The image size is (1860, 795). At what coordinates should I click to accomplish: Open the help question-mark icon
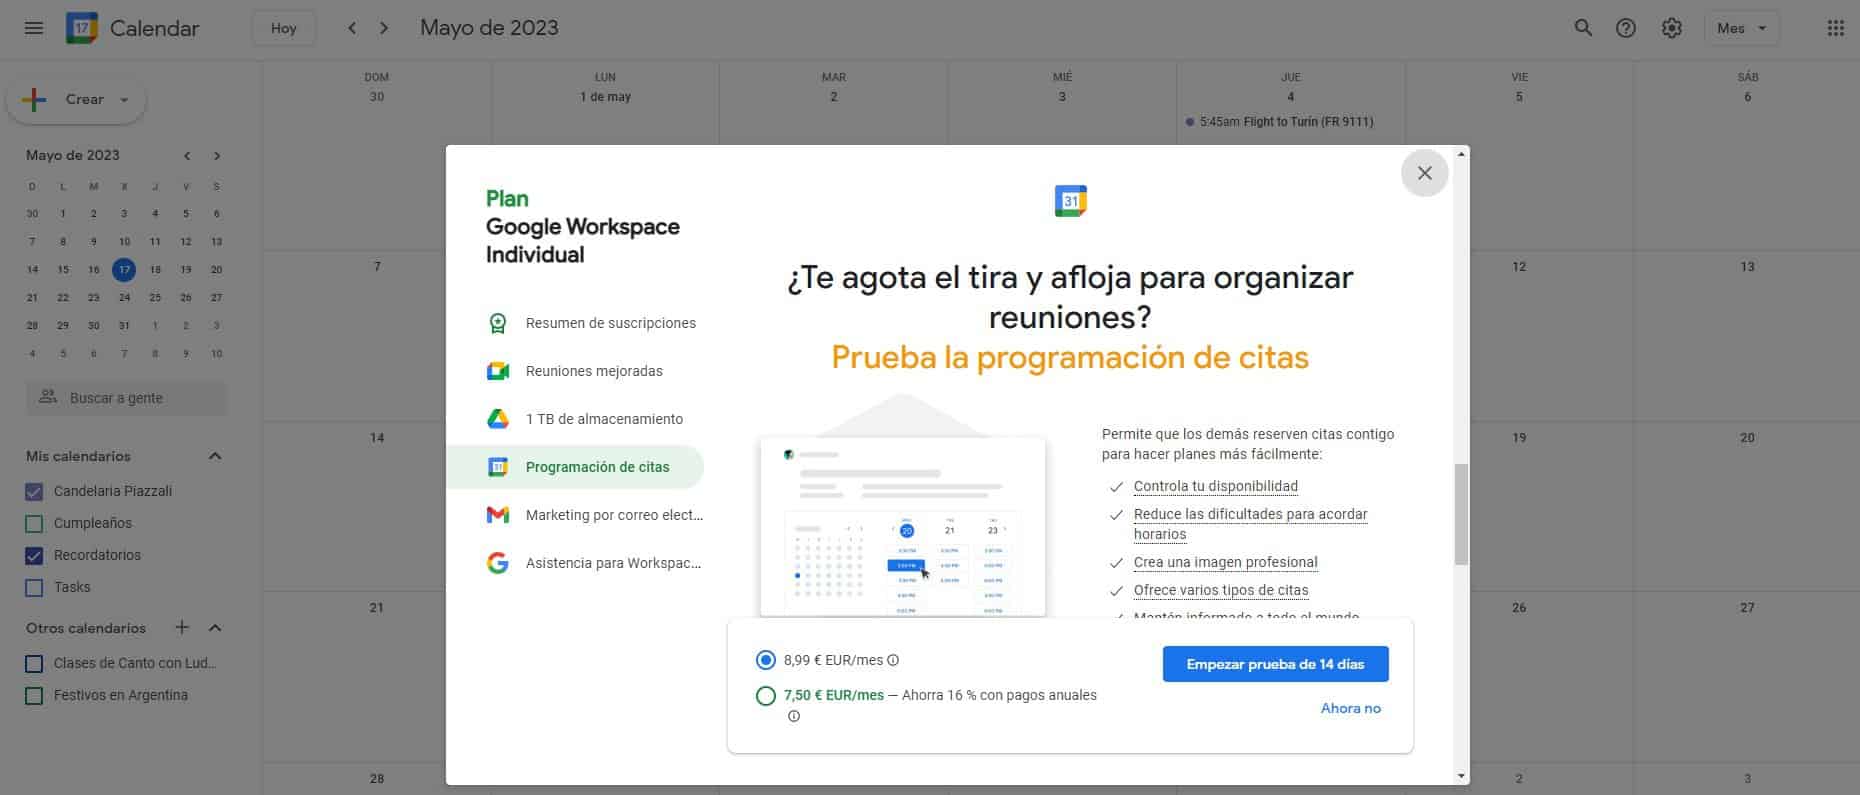point(1626,28)
